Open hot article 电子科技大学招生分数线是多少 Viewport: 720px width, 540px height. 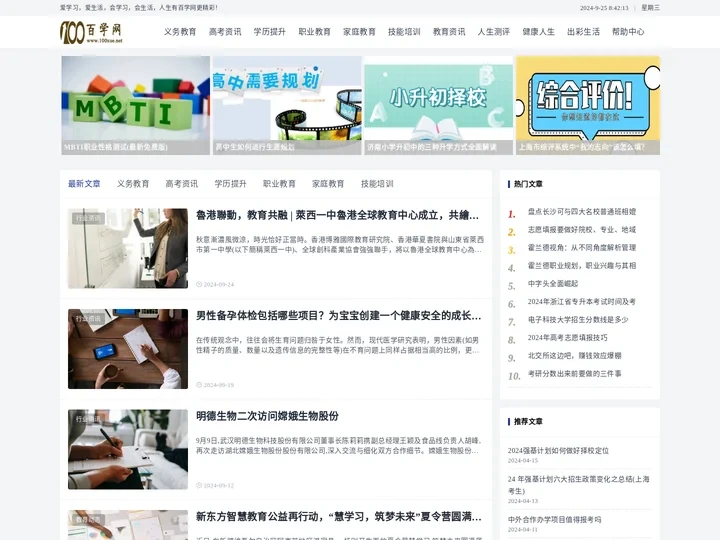pos(578,320)
